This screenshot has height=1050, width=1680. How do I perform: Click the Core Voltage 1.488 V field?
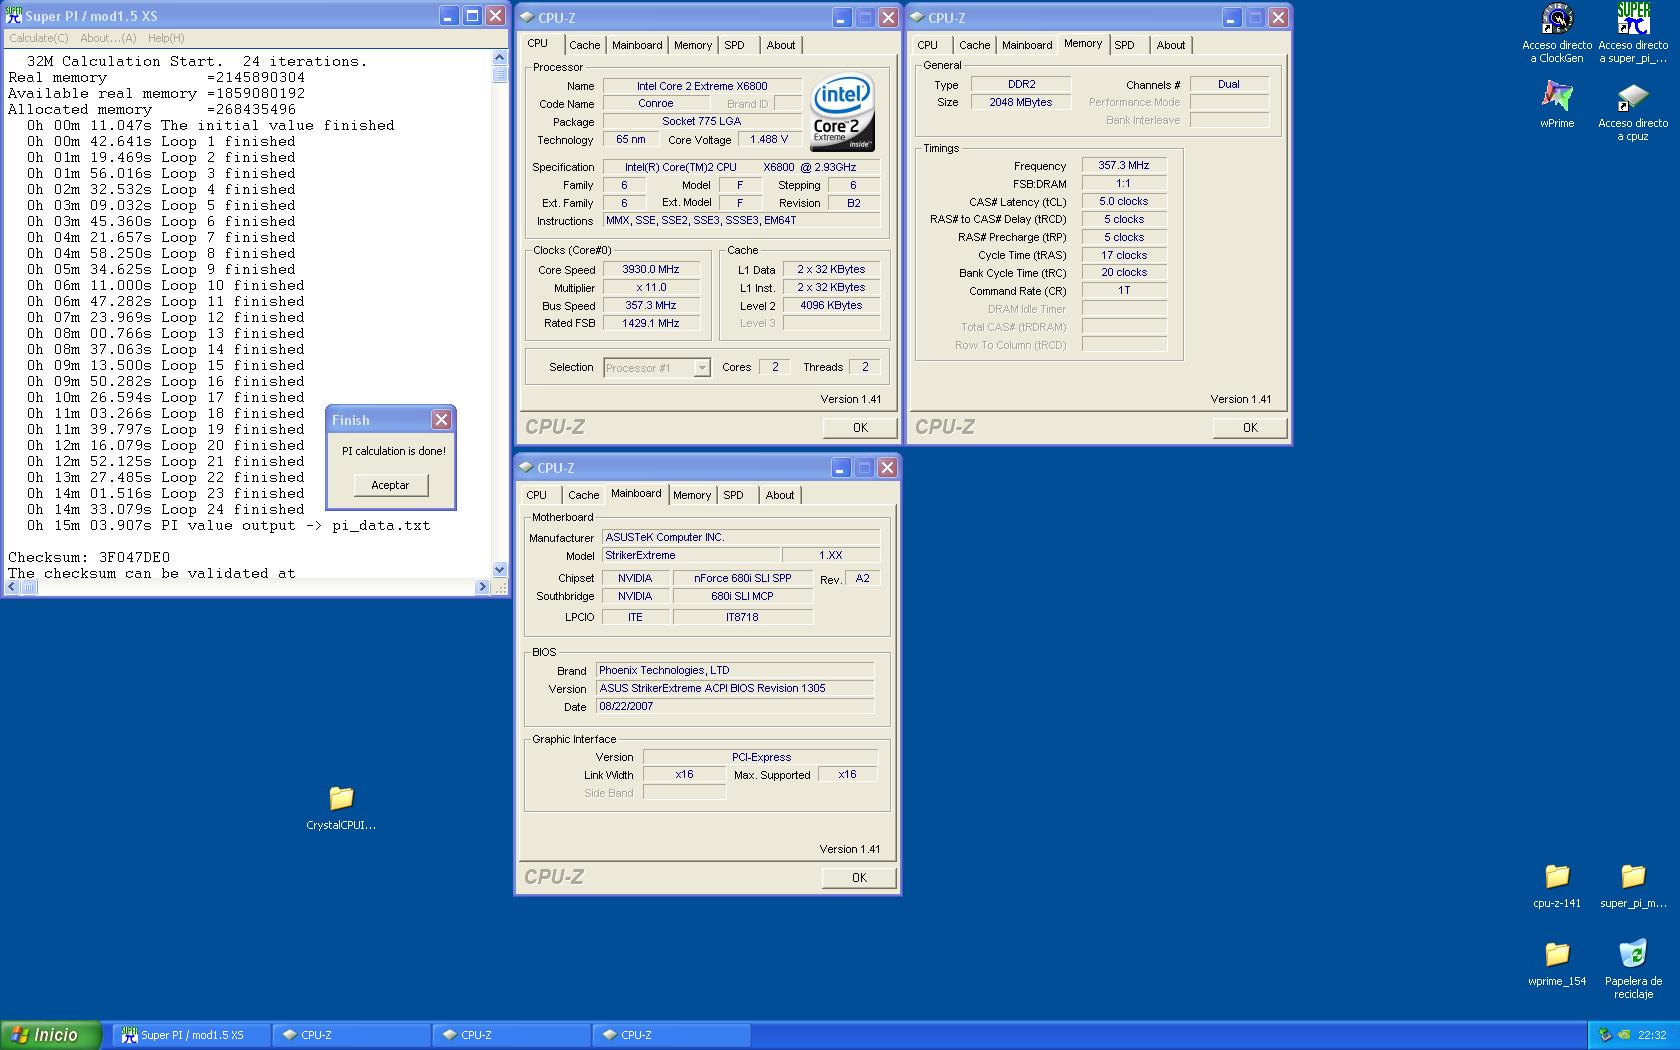tap(769, 139)
